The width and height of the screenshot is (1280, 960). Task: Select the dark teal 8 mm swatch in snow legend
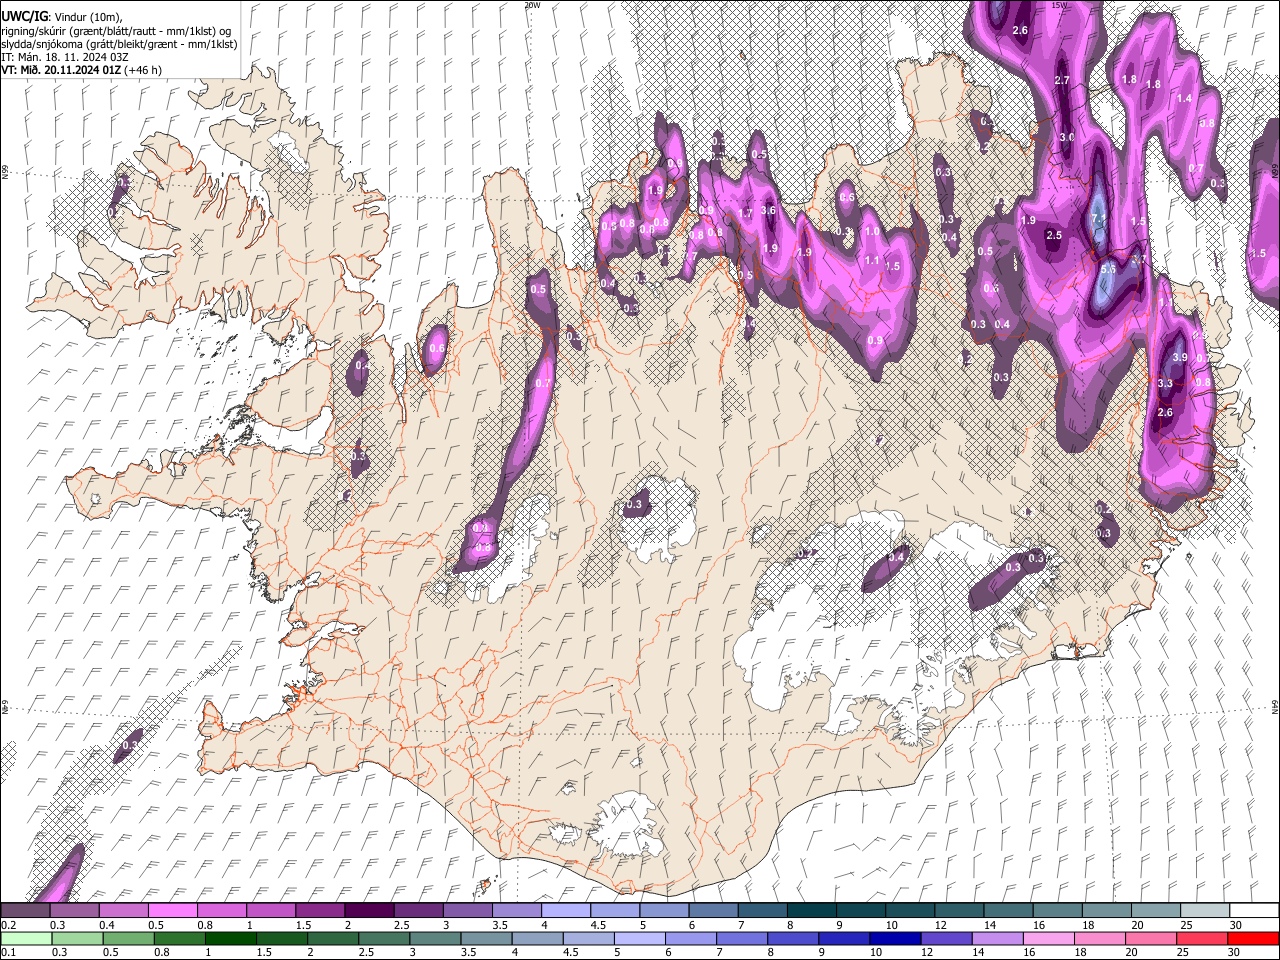[813, 911]
